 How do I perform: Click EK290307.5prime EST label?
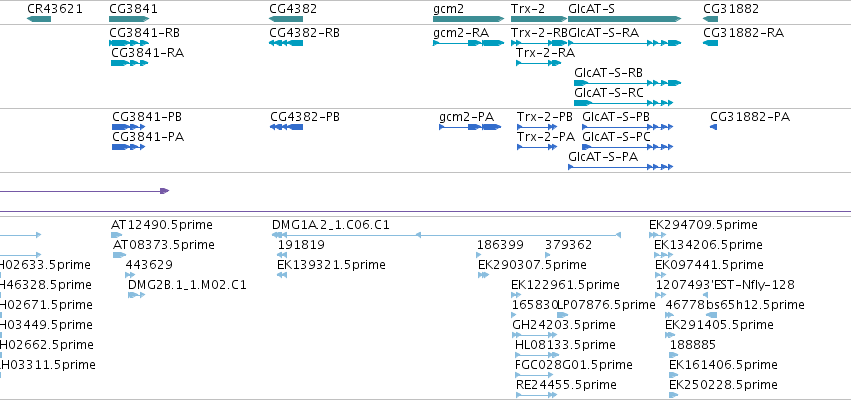(x=532, y=265)
